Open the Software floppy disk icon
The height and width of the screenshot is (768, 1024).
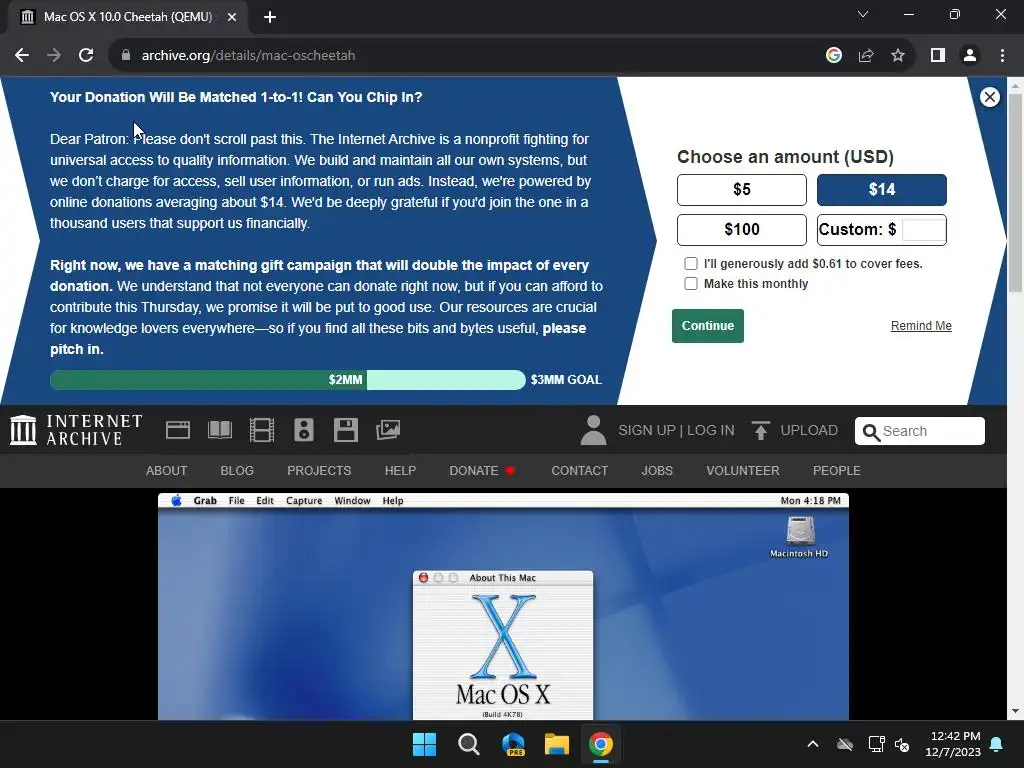click(345, 430)
